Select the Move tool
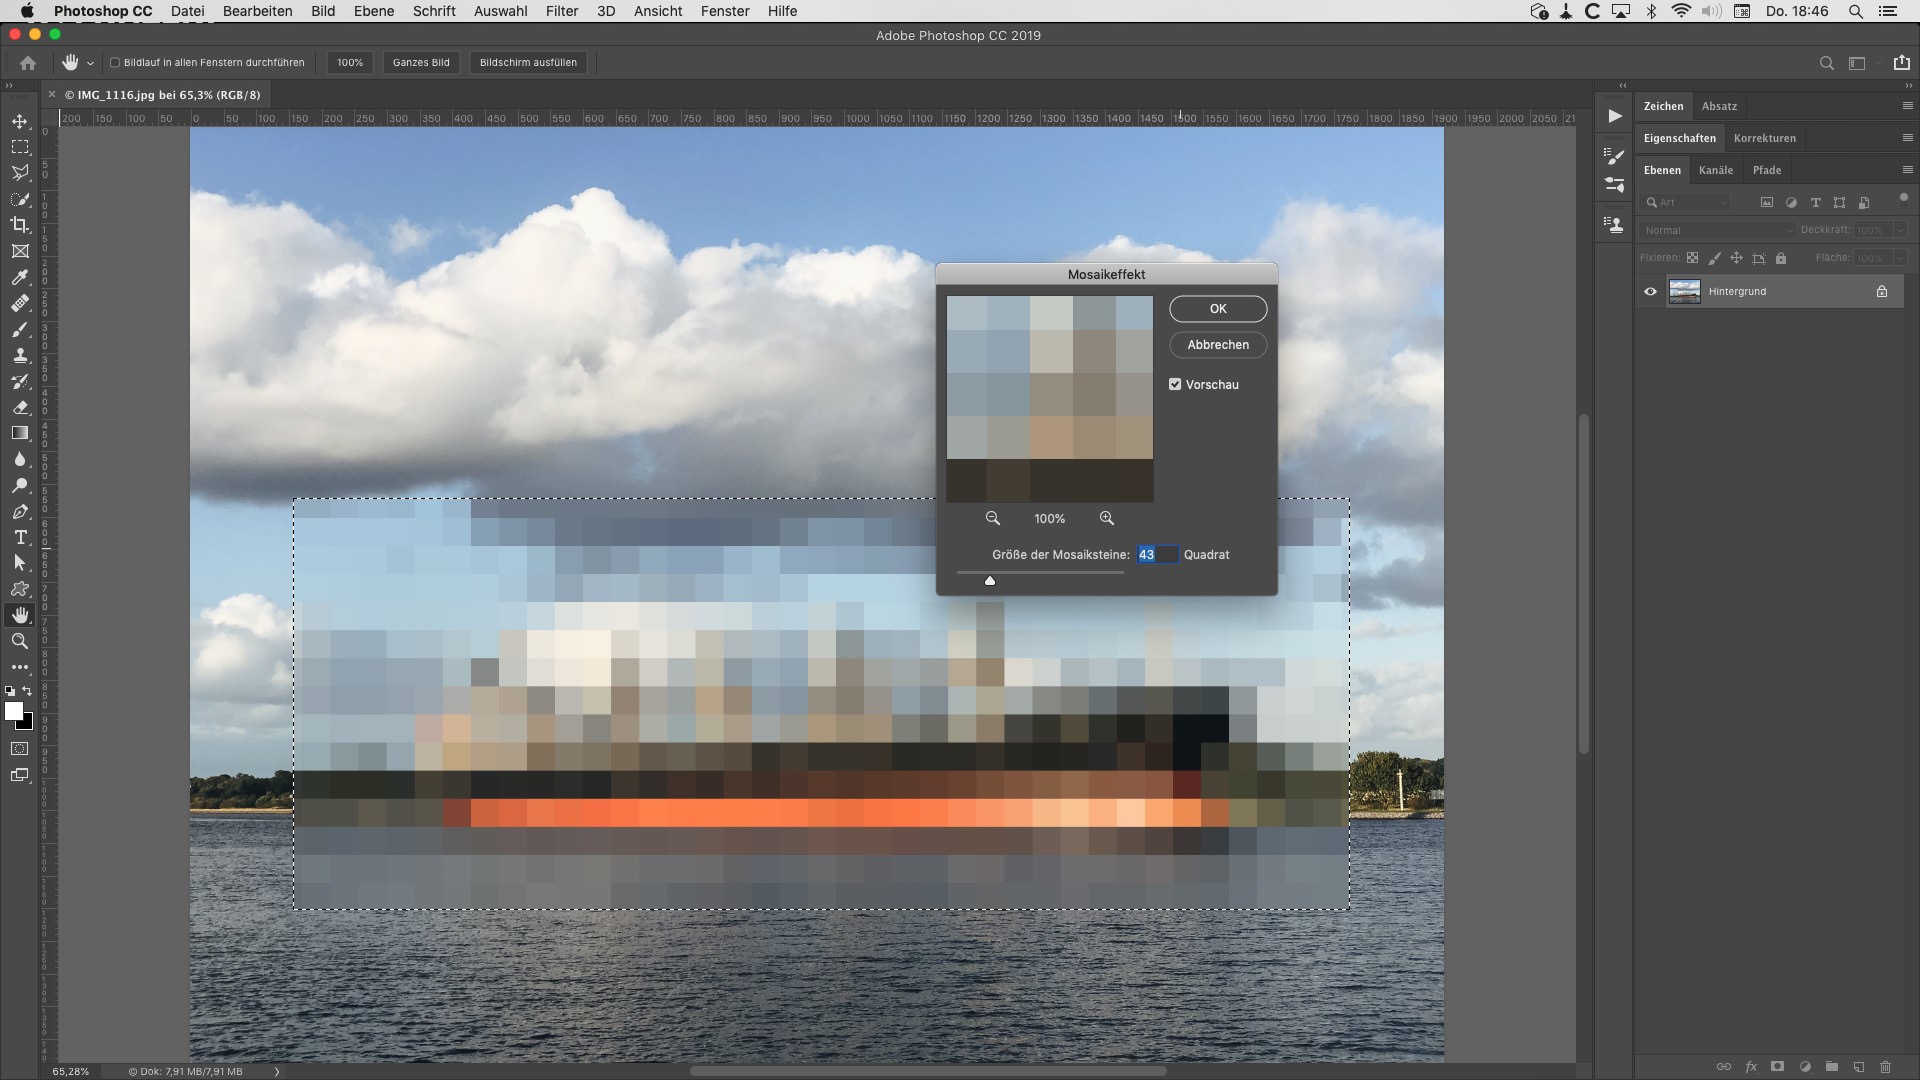The width and height of the screenshot is (1920, 1080). tap(20, 120)
